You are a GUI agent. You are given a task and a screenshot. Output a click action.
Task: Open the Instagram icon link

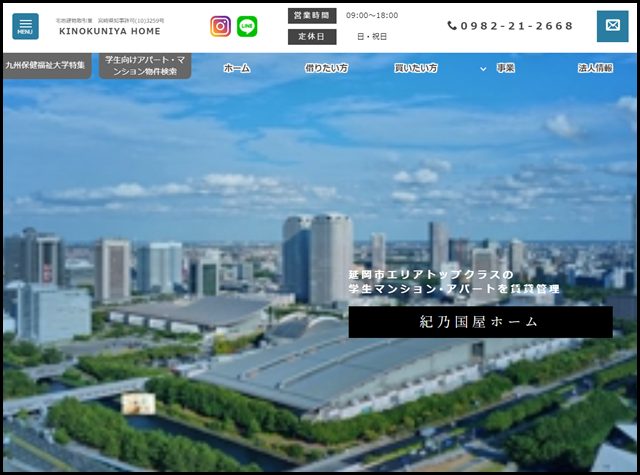tap(220, 26)
